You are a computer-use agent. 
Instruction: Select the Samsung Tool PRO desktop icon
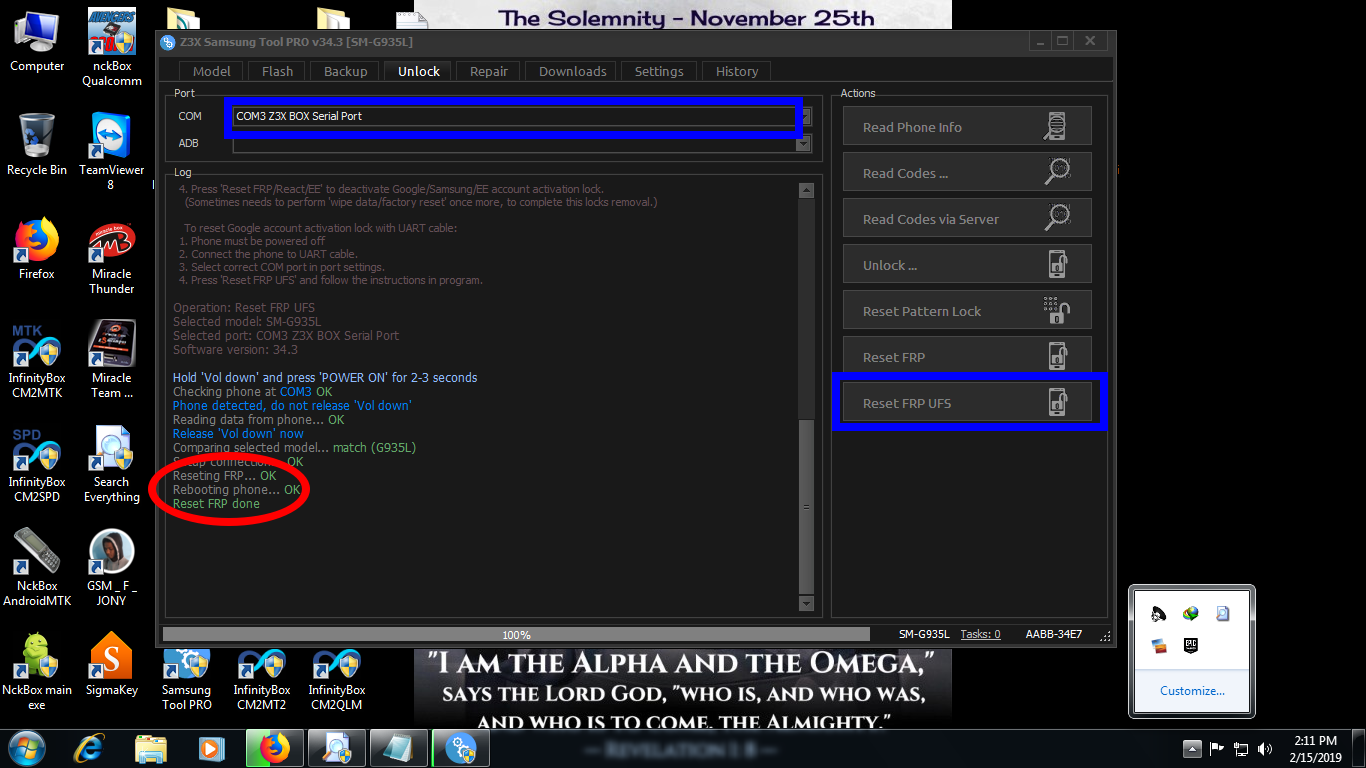tap(187, 680)
